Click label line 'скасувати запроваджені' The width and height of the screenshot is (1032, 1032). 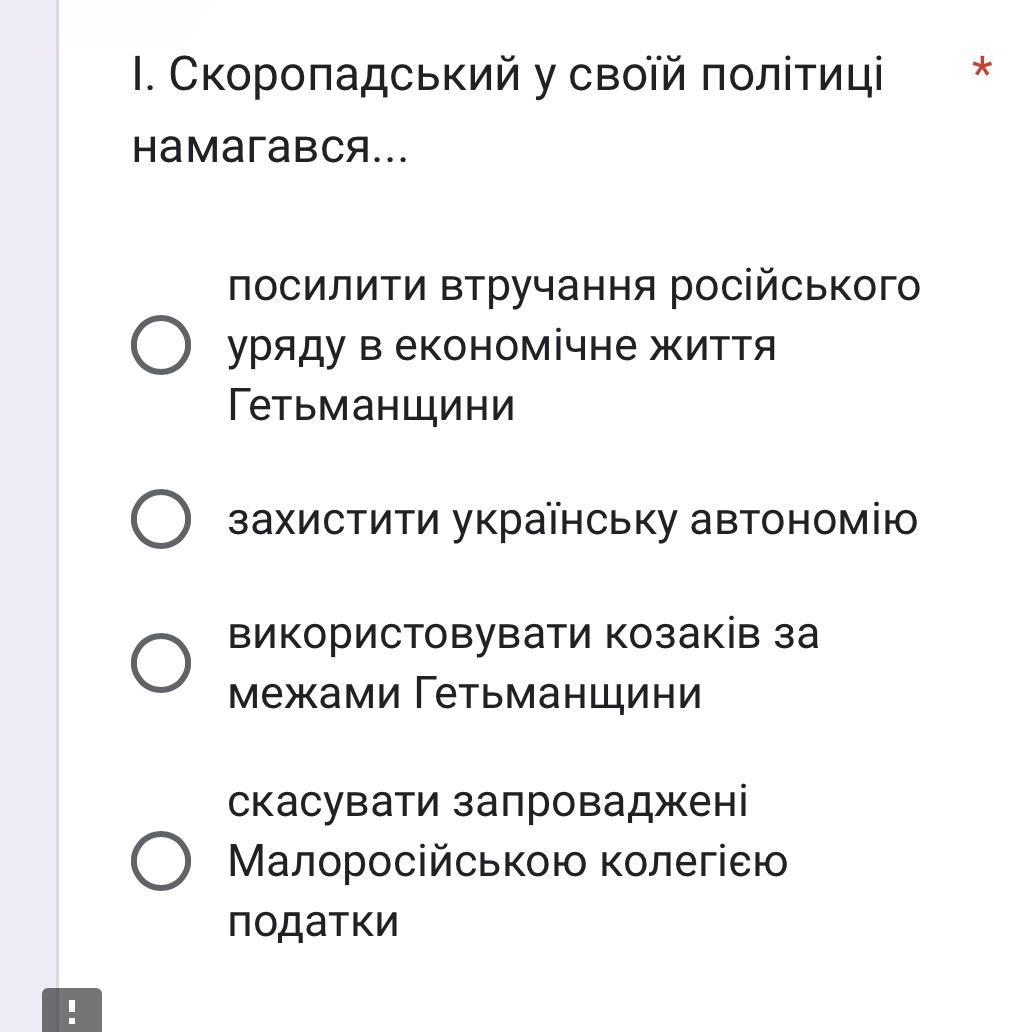(488, 802)
